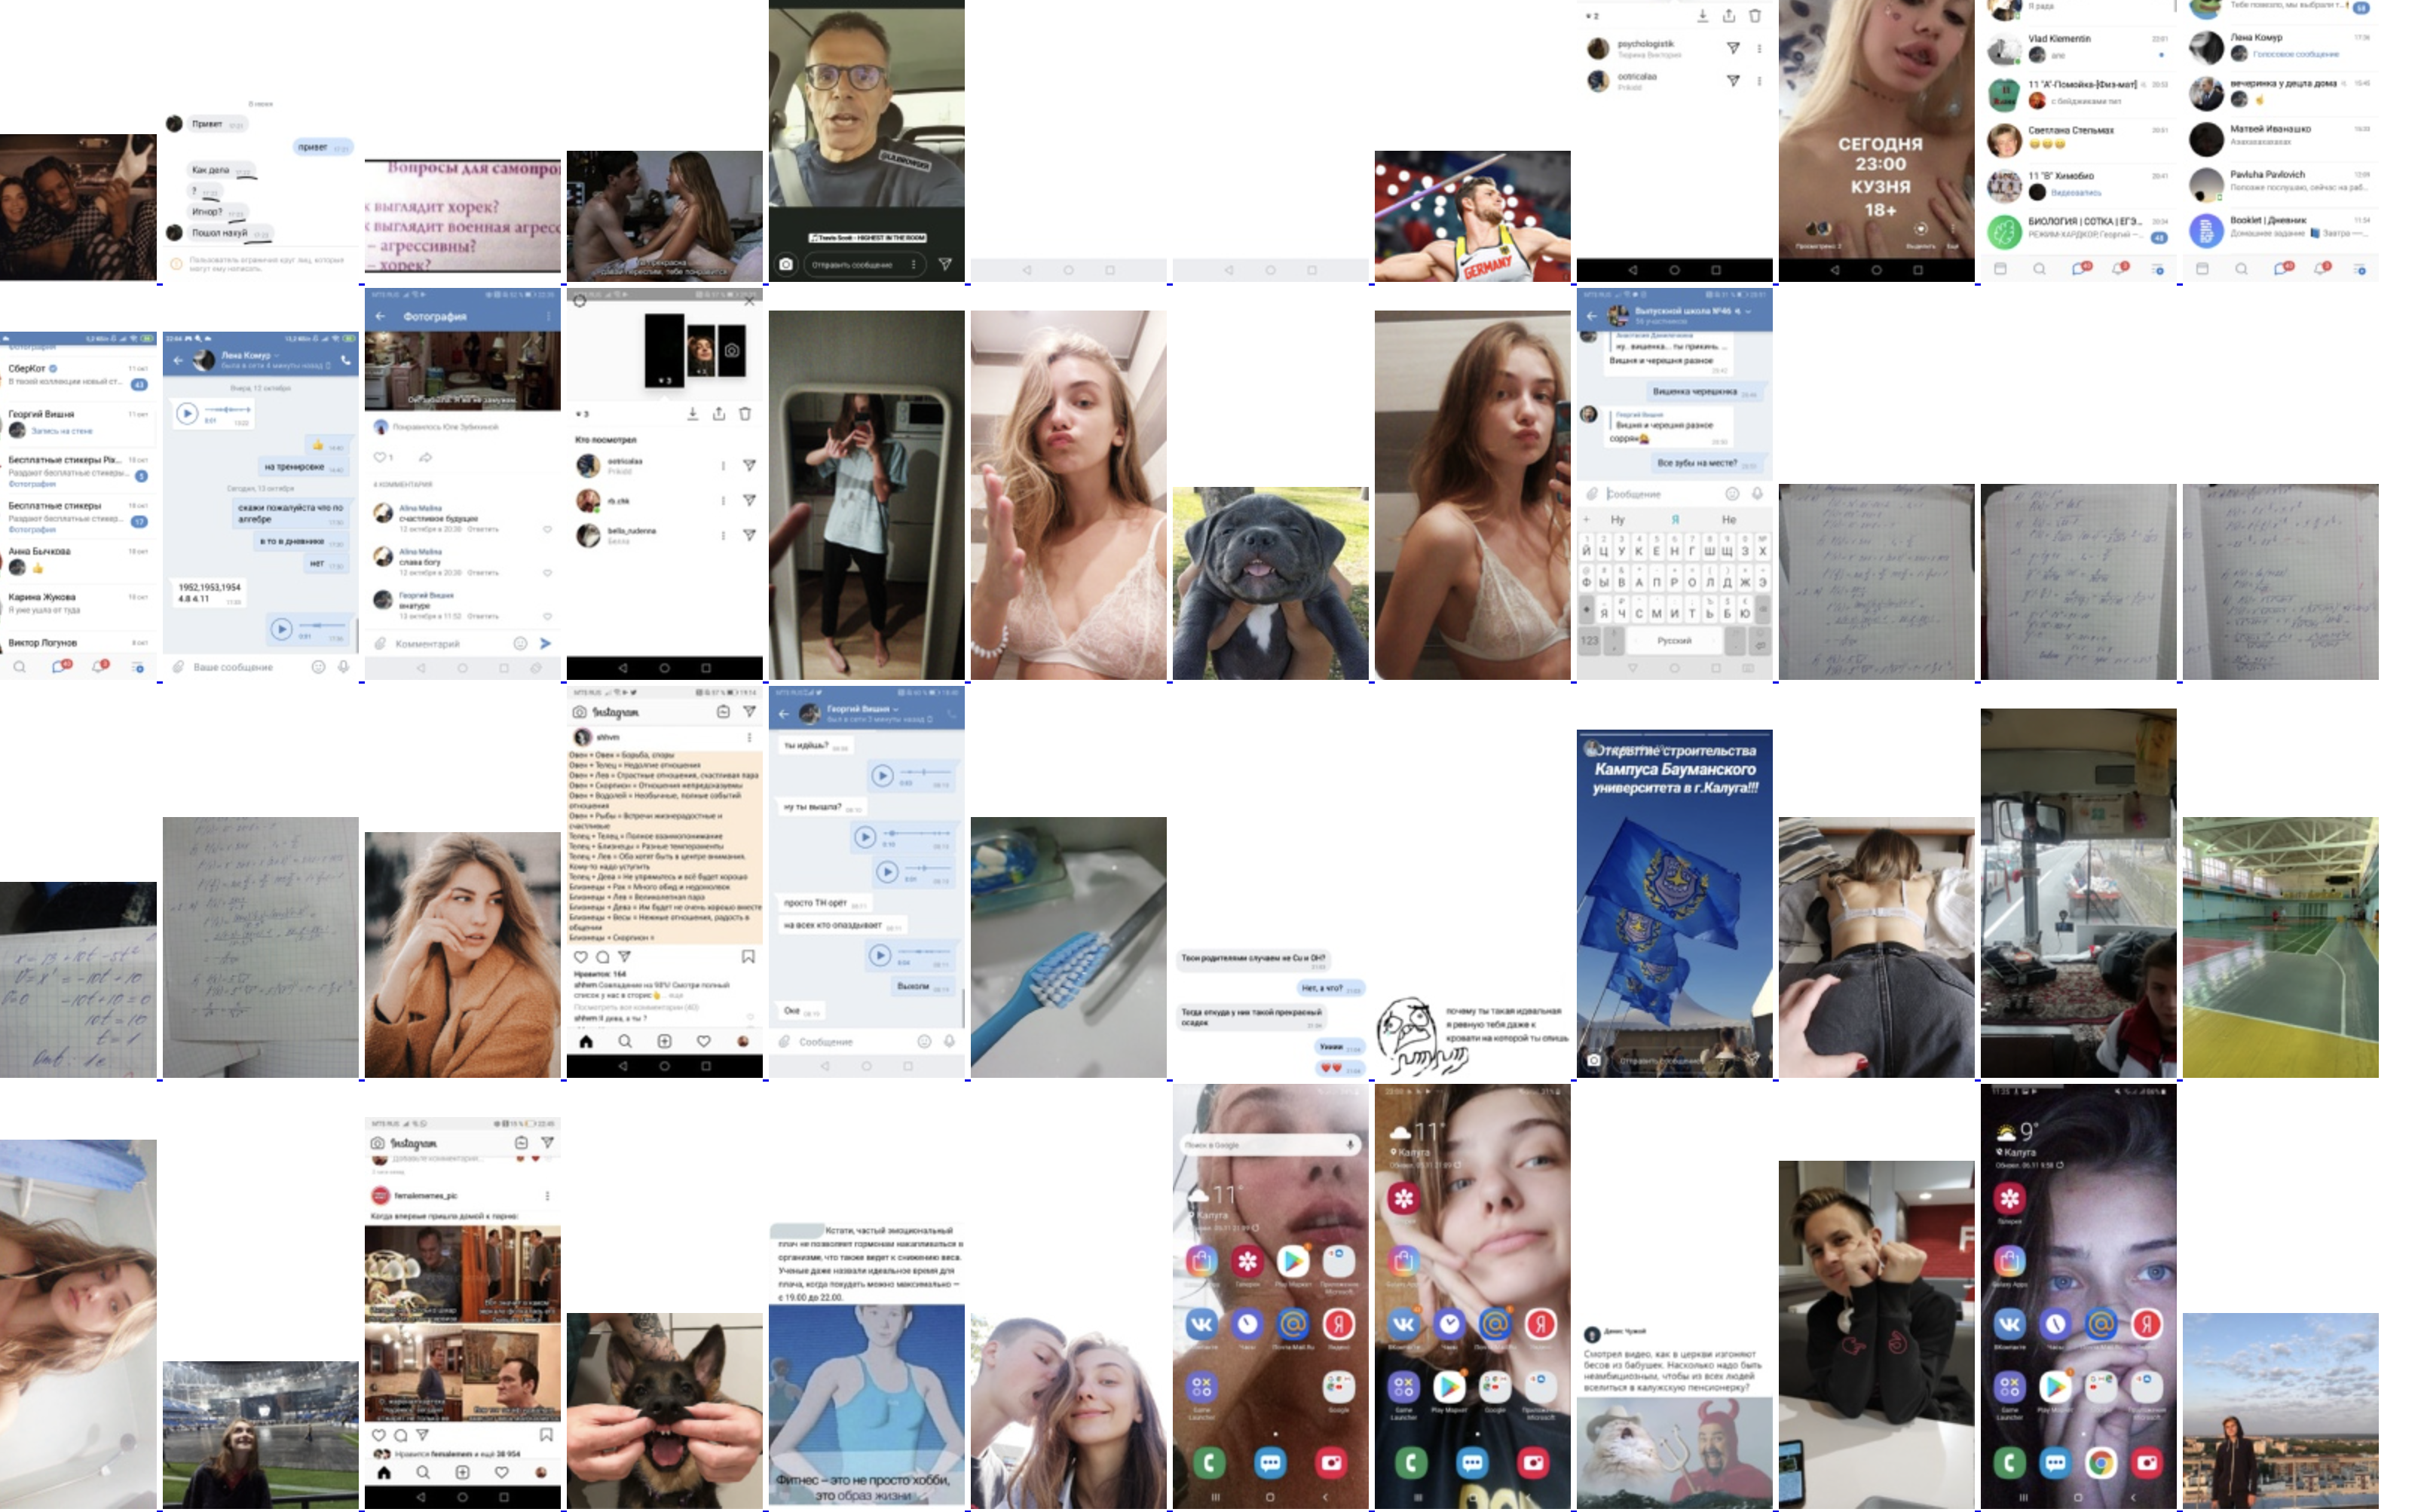Viewport: 2418px width, 1512px height.
Task: Select the blue toothbrush photo
Action: (x=1068, y=947)
